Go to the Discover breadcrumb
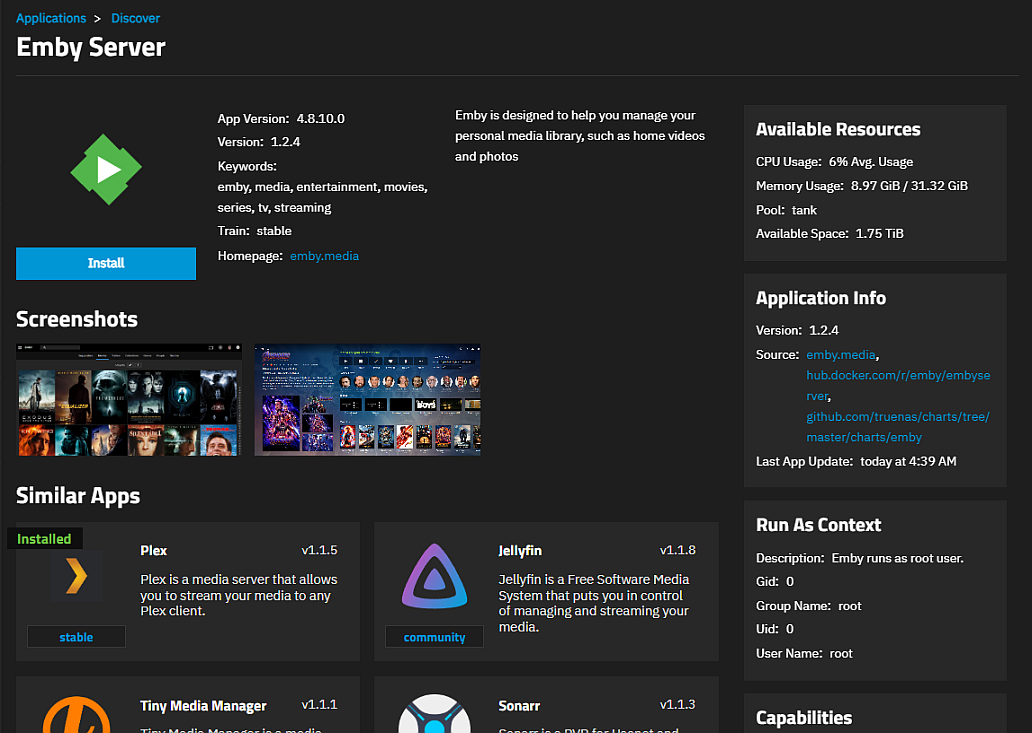The width and height of the screenshot is (1032, 733). pyautogui.click(x=136, y=18)
